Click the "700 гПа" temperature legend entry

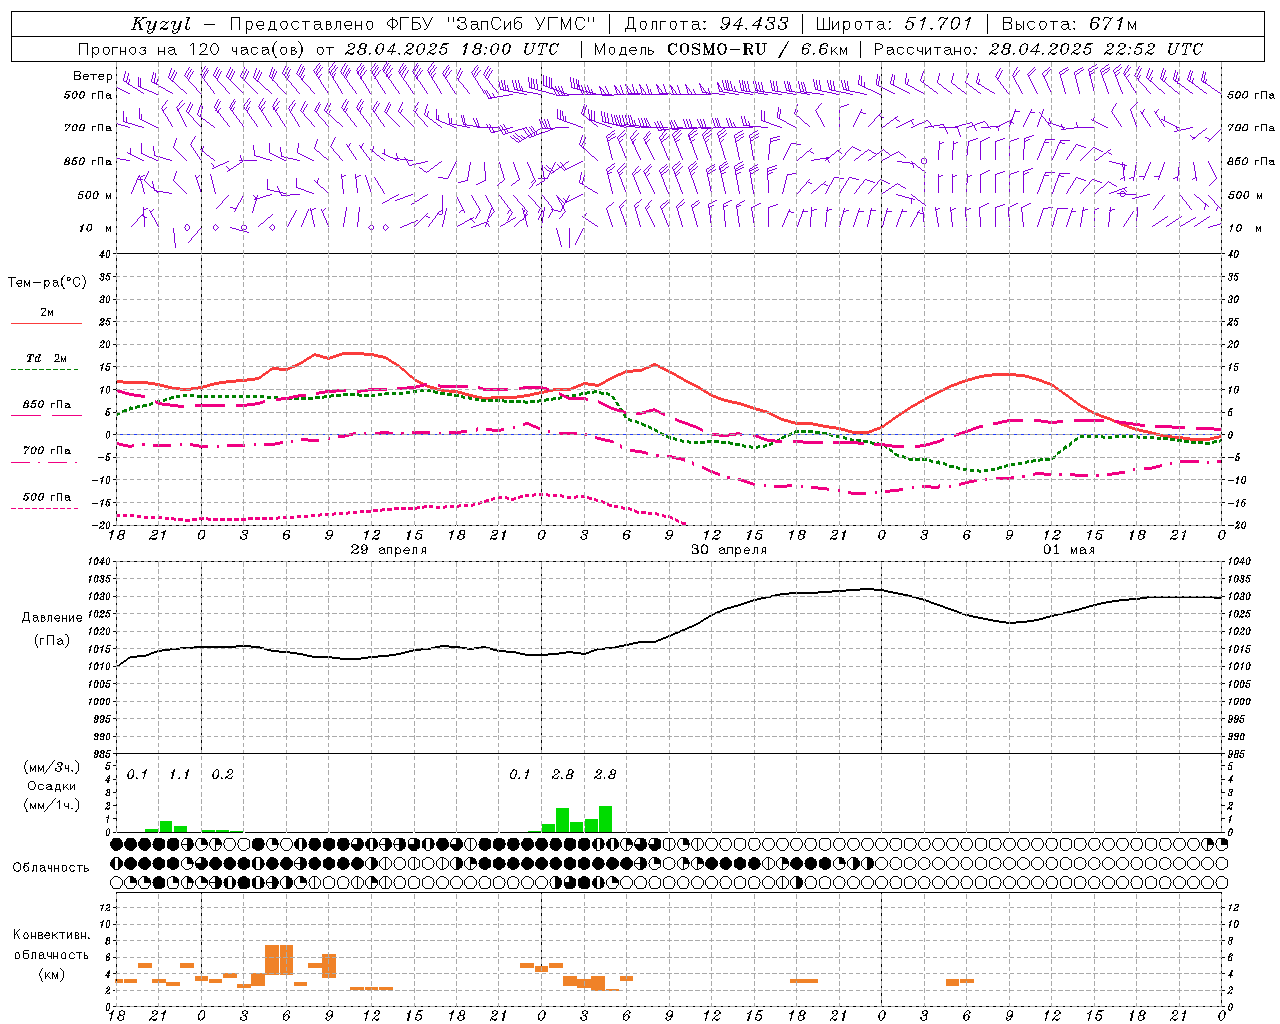[47, 451]
